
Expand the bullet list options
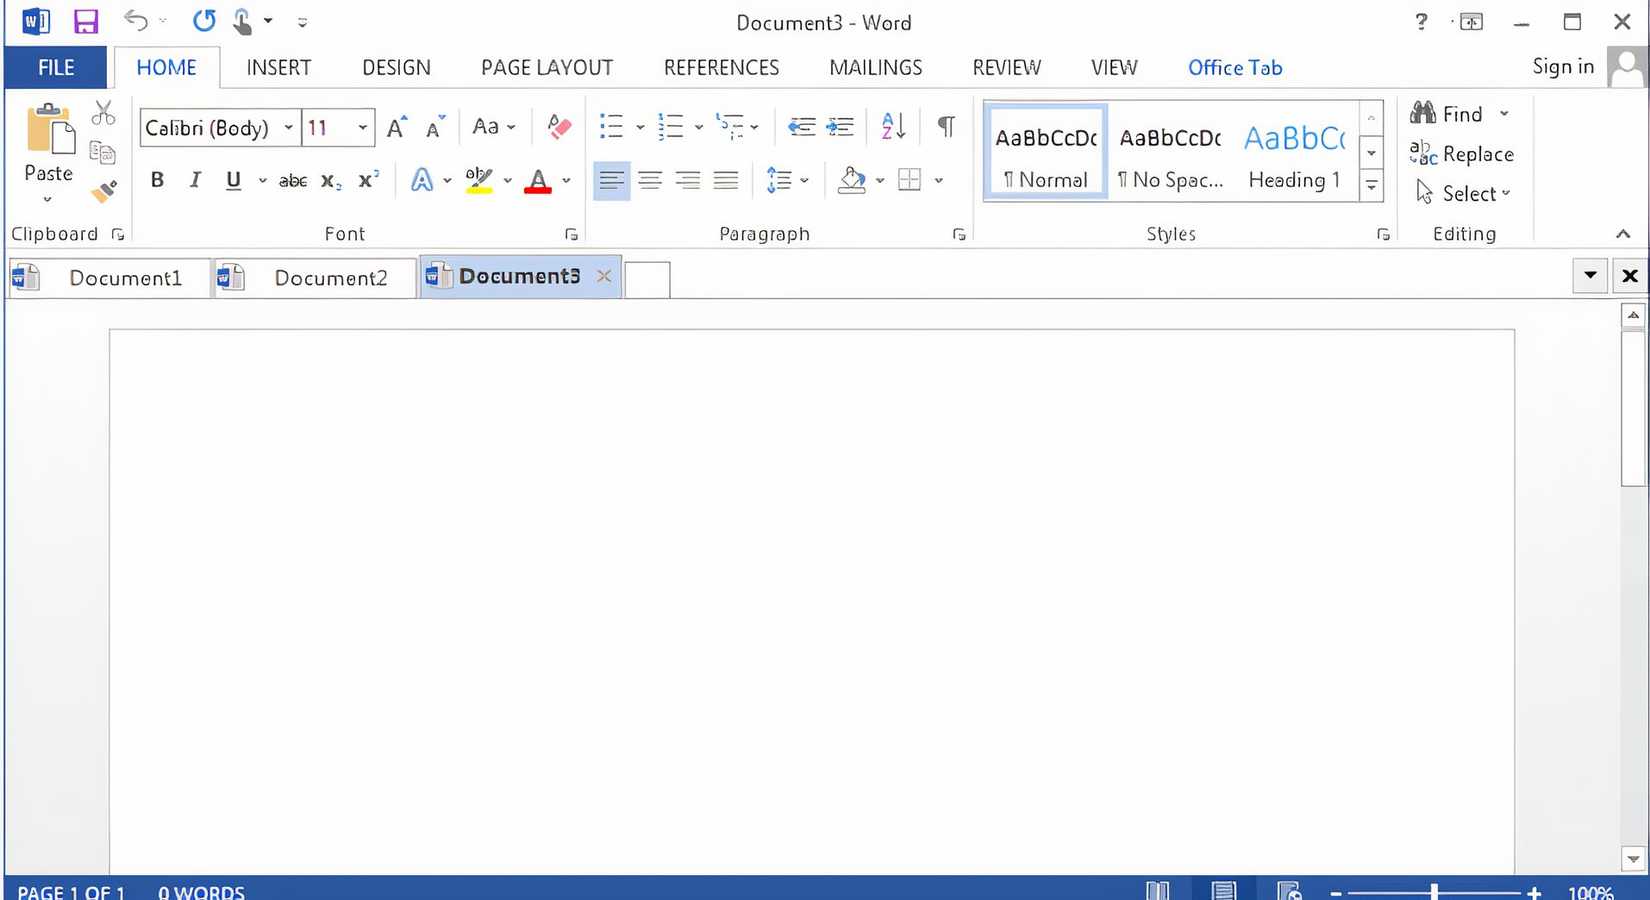click(x=640, y=126)
